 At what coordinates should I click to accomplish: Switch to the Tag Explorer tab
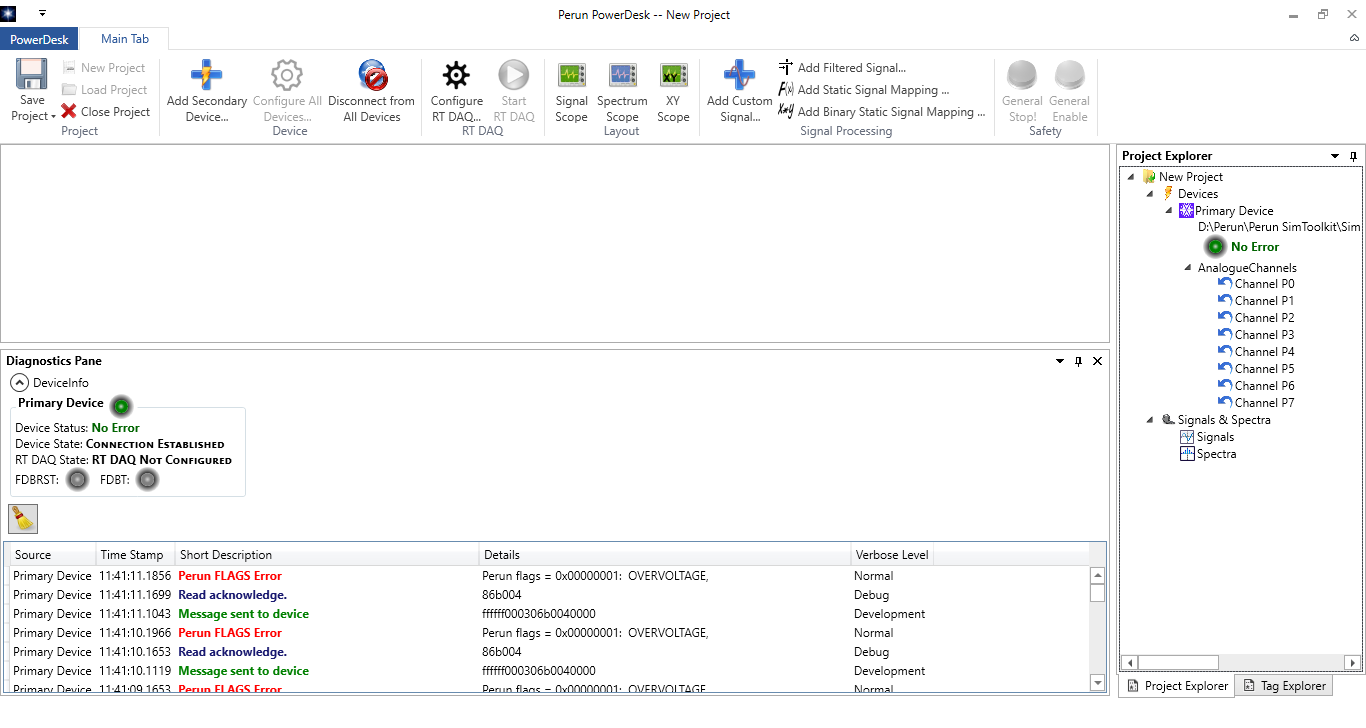tap(1284, 686)
